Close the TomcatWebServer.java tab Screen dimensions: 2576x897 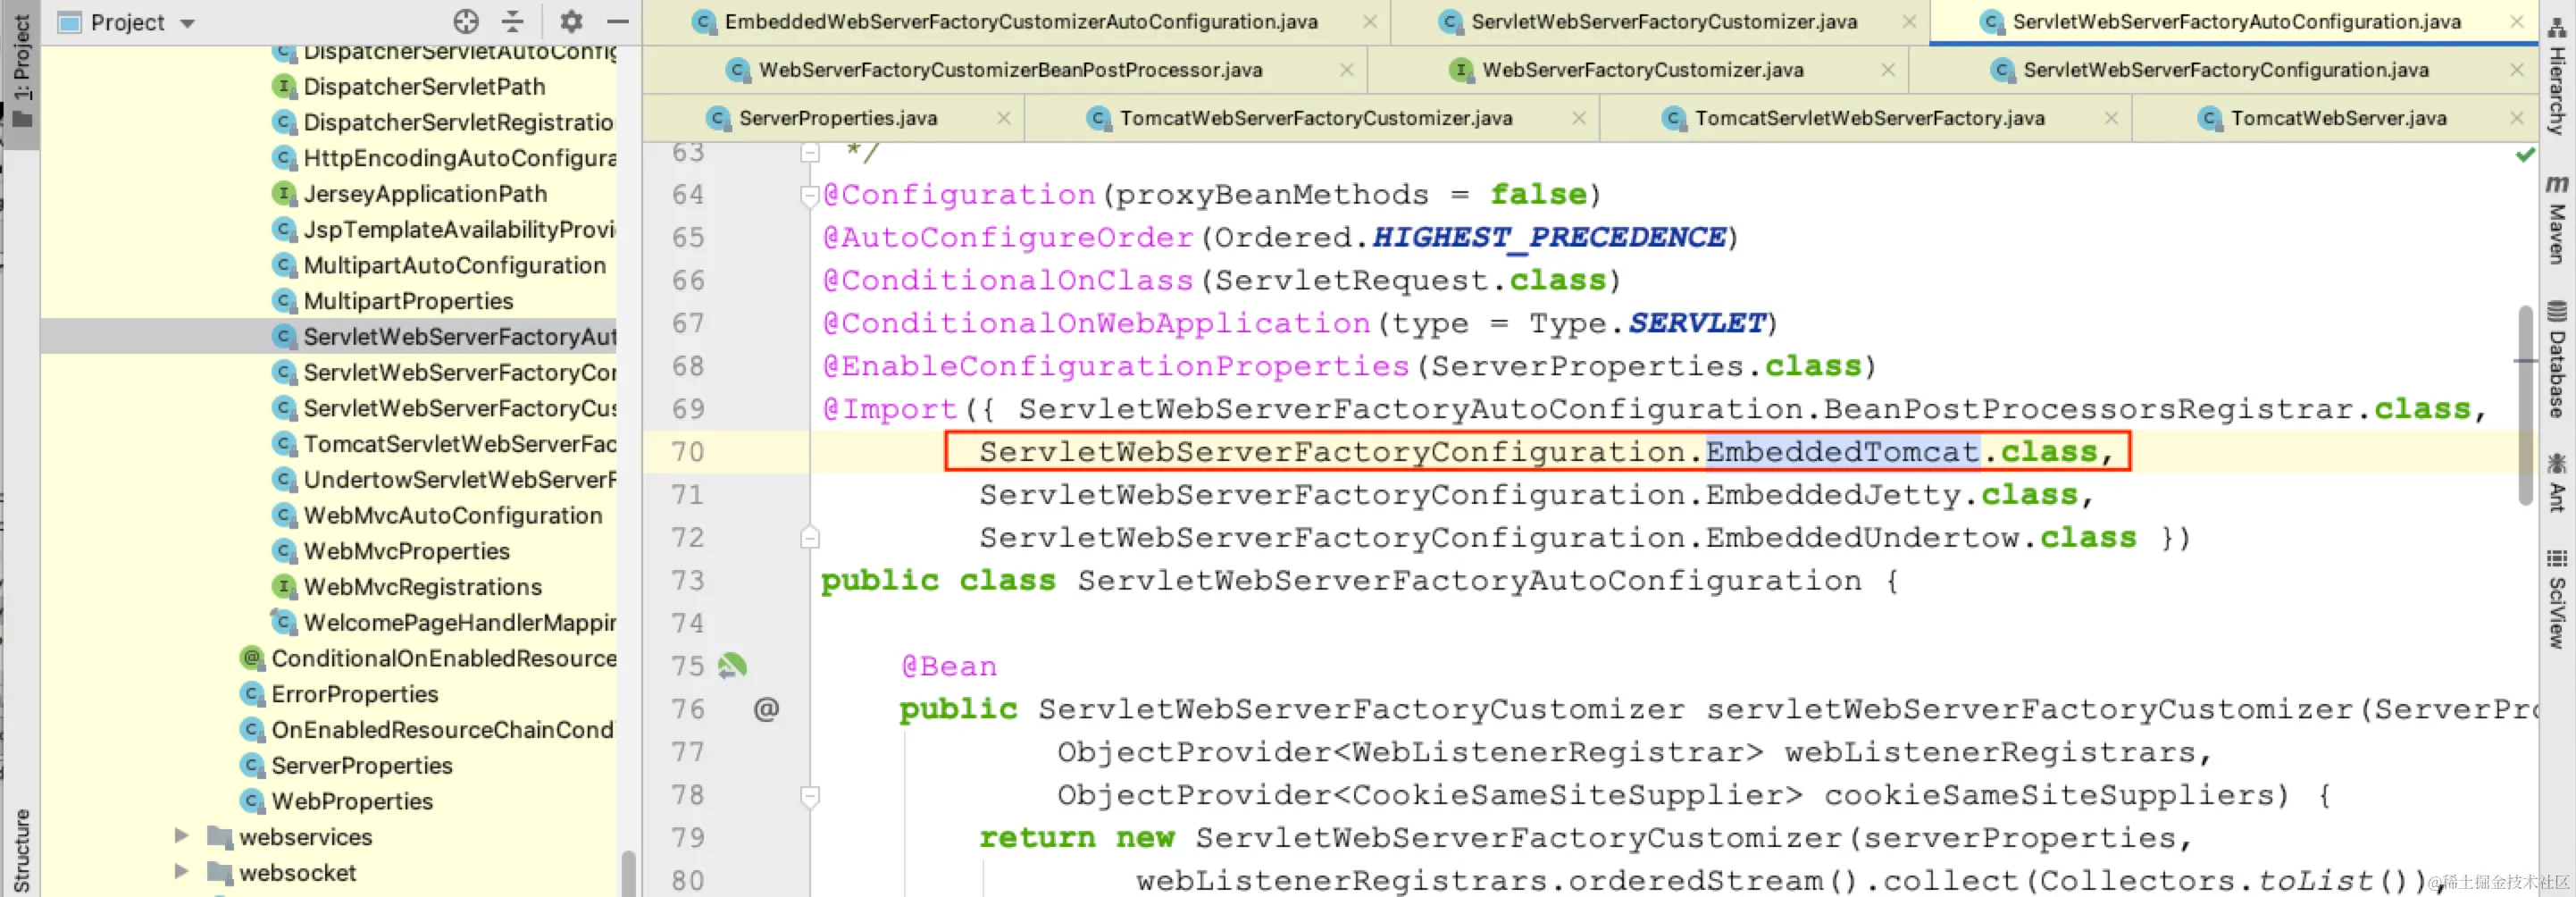click(x=2517, y=118)
